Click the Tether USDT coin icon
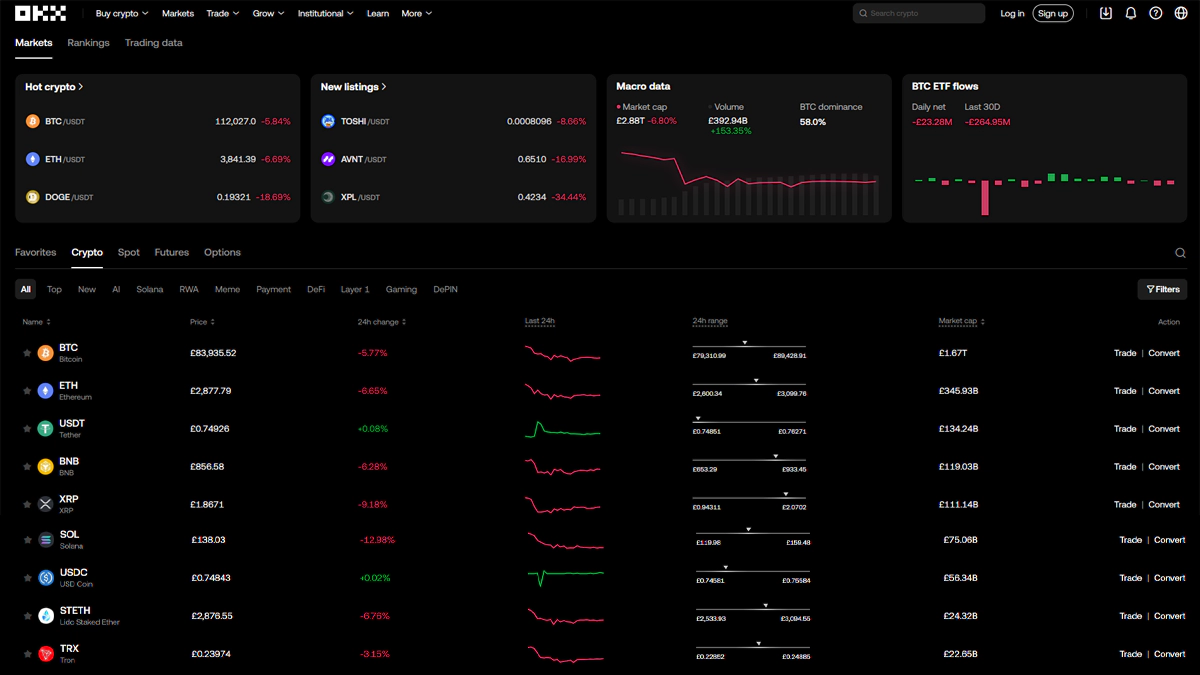1200x675 pixels. coord(45,429)
